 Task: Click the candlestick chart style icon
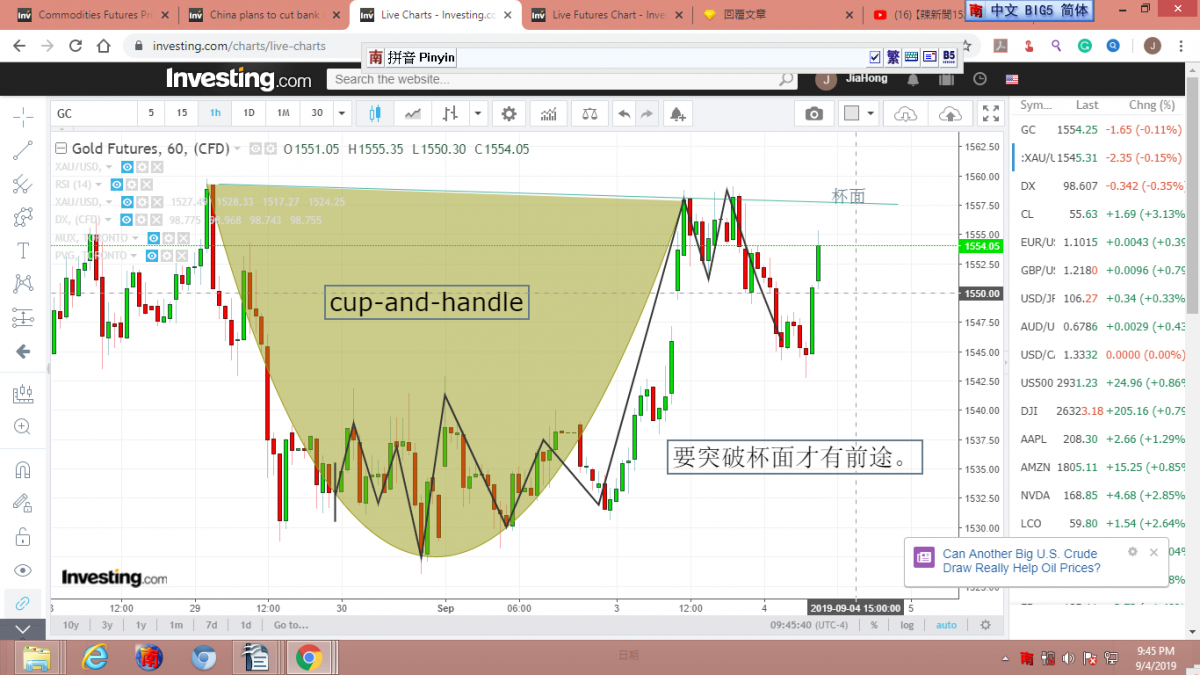click(376, 114)
